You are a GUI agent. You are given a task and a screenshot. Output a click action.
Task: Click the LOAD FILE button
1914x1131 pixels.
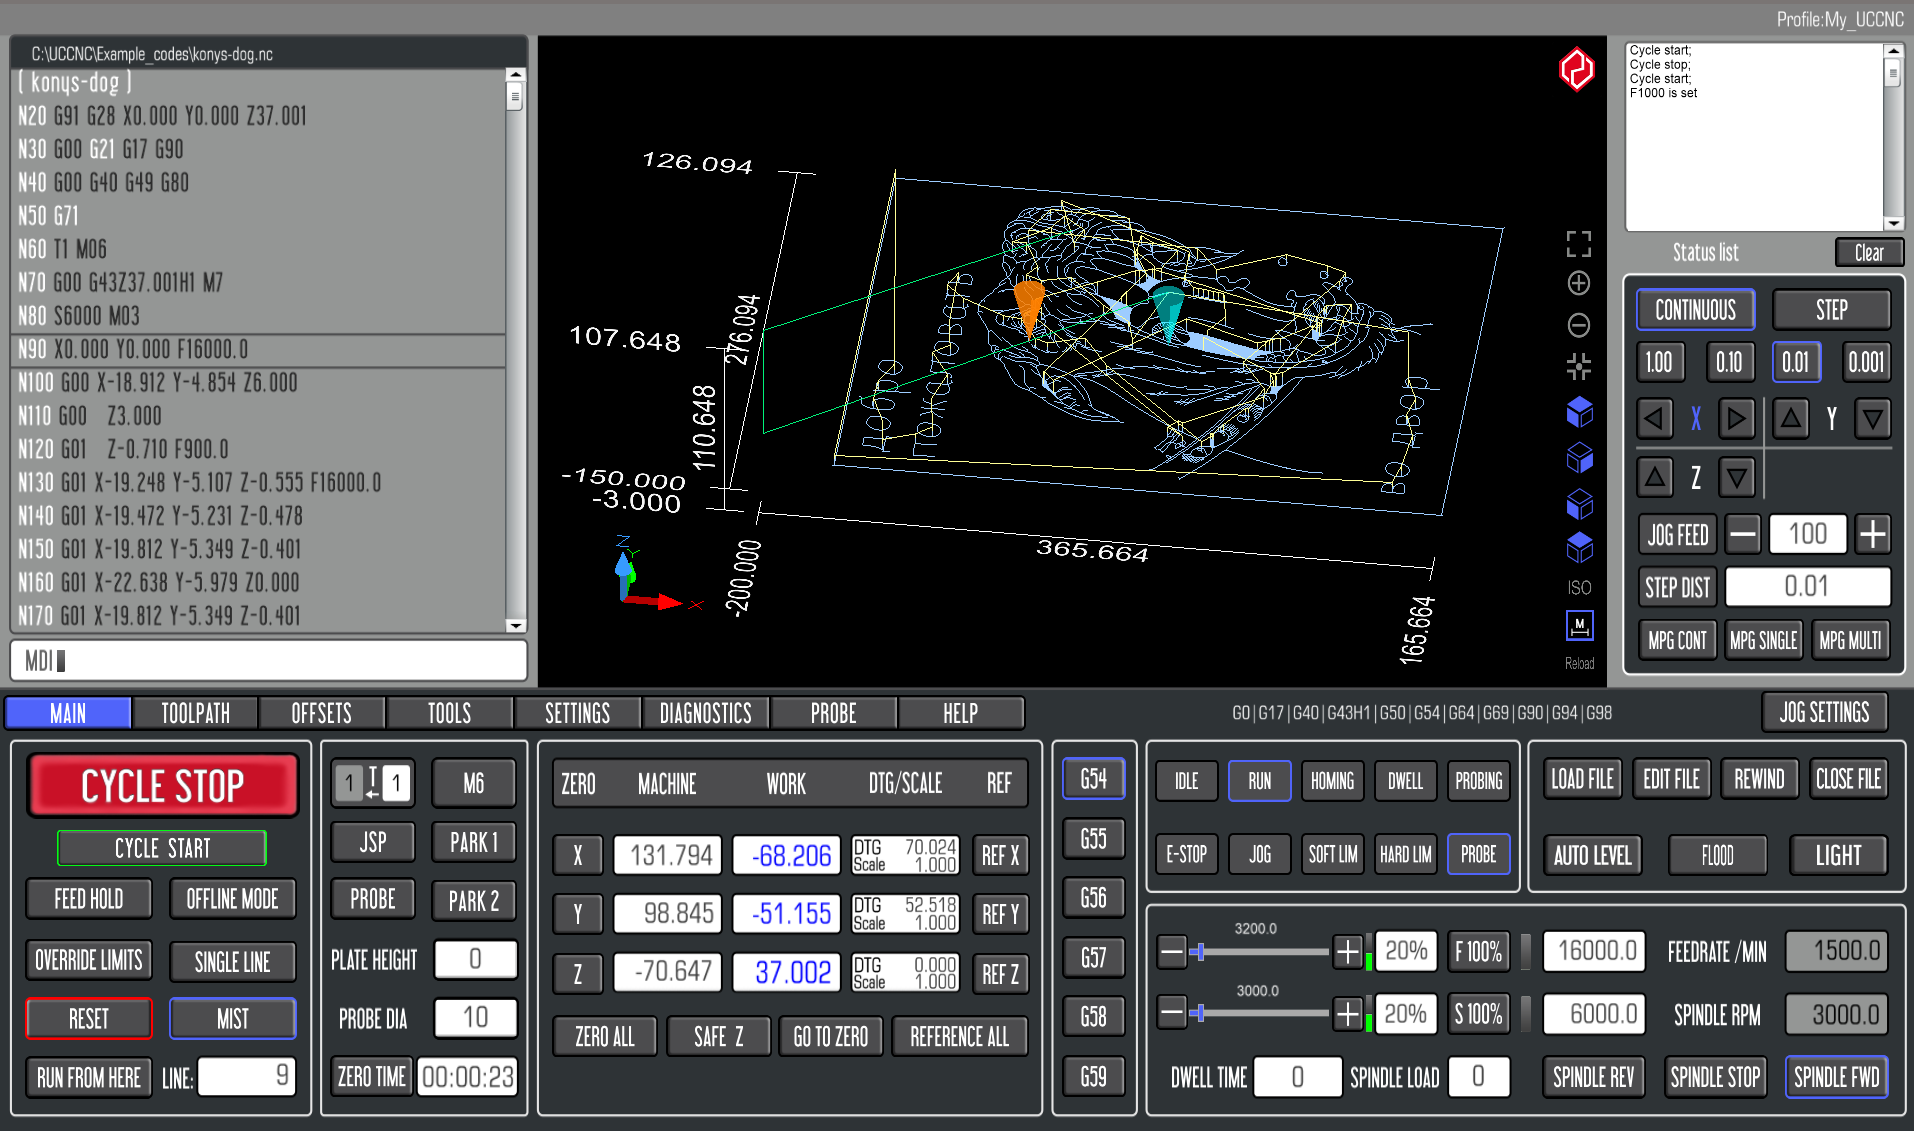pyautogui.click(x=1582, y=779)
